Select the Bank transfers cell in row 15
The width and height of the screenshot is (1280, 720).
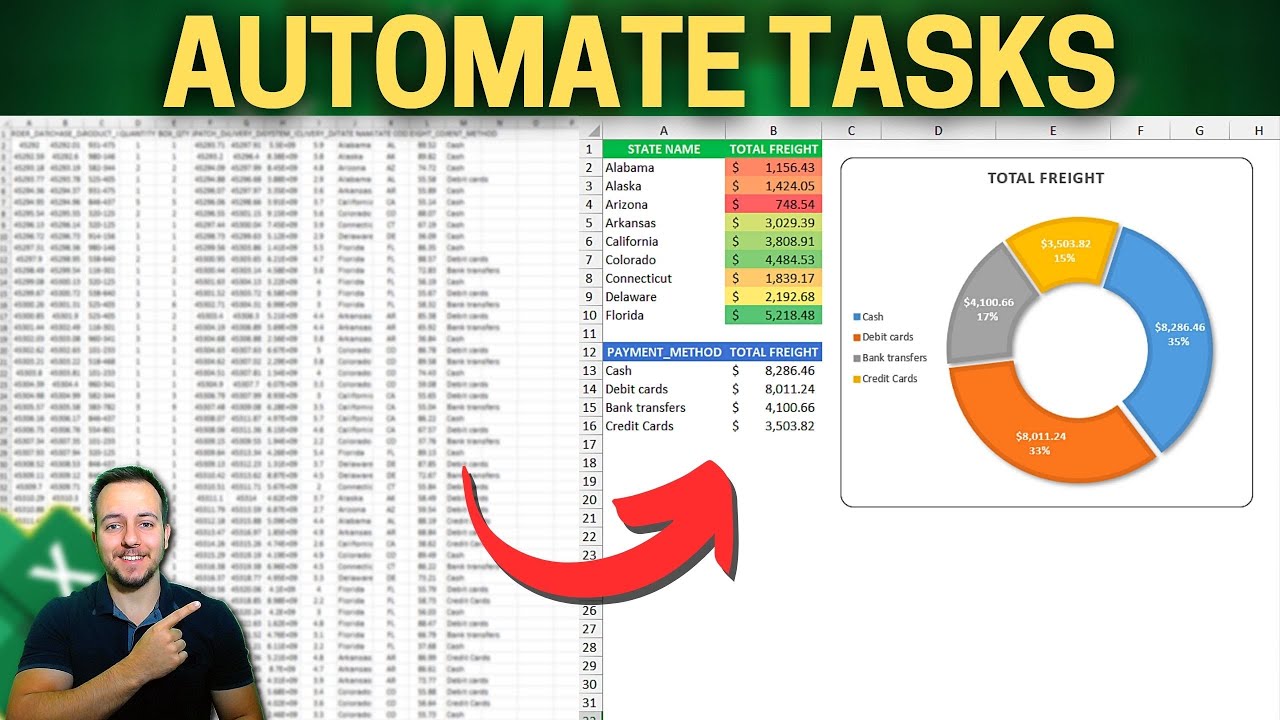pos(664,408)
